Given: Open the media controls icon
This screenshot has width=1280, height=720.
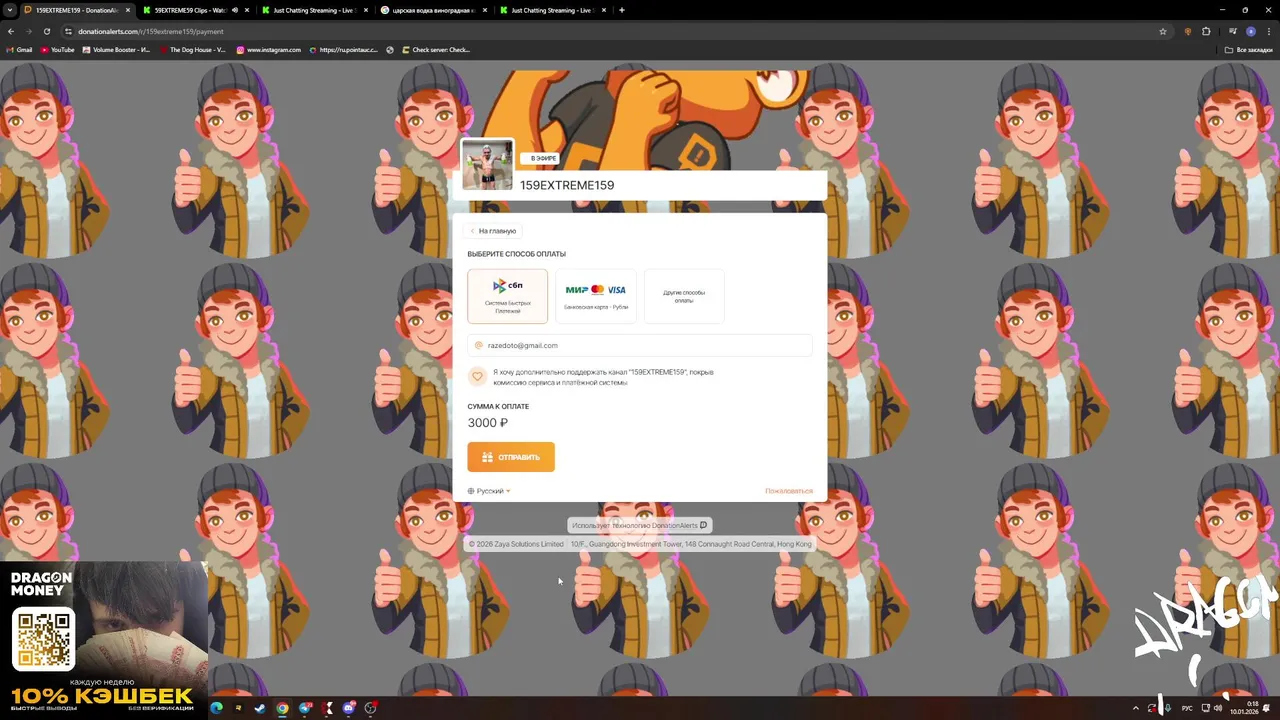Looking at the screenshot, I should 1233,31.
